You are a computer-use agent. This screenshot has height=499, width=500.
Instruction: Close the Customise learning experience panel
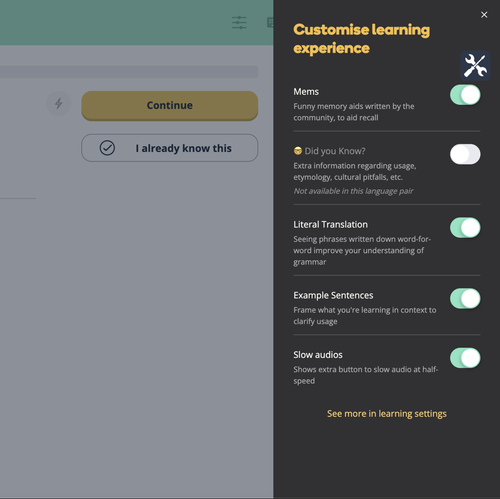pyautogui.click(x=484, y=15)
